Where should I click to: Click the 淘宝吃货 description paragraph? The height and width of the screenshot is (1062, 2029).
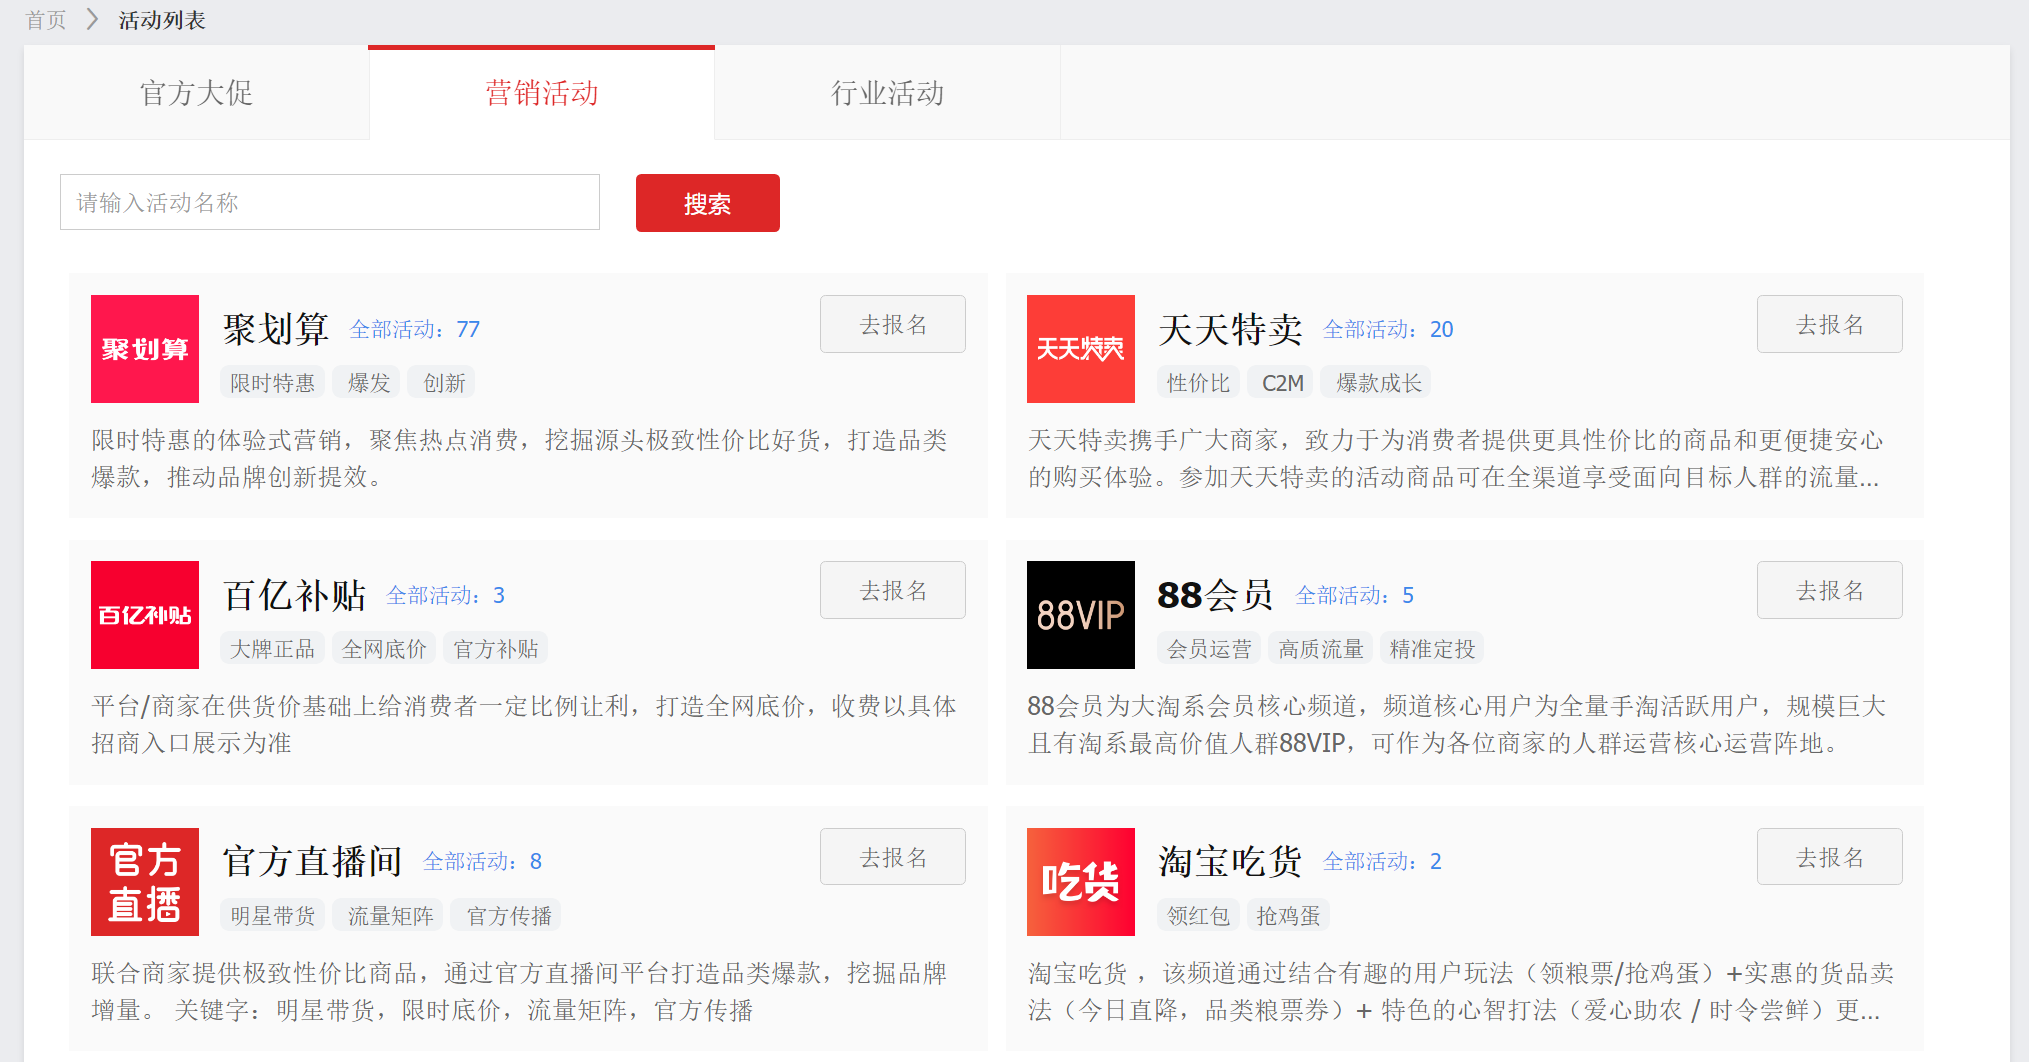[1461, 992]
